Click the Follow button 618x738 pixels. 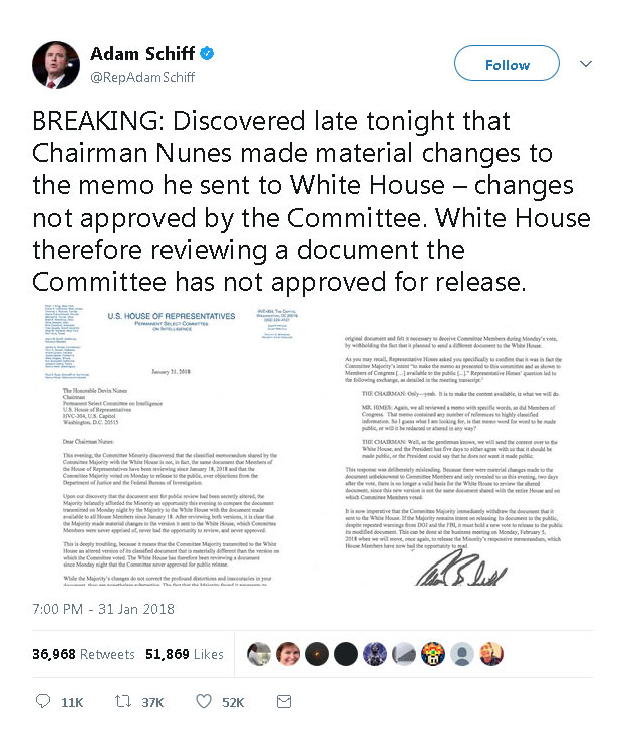pos(507,64)
